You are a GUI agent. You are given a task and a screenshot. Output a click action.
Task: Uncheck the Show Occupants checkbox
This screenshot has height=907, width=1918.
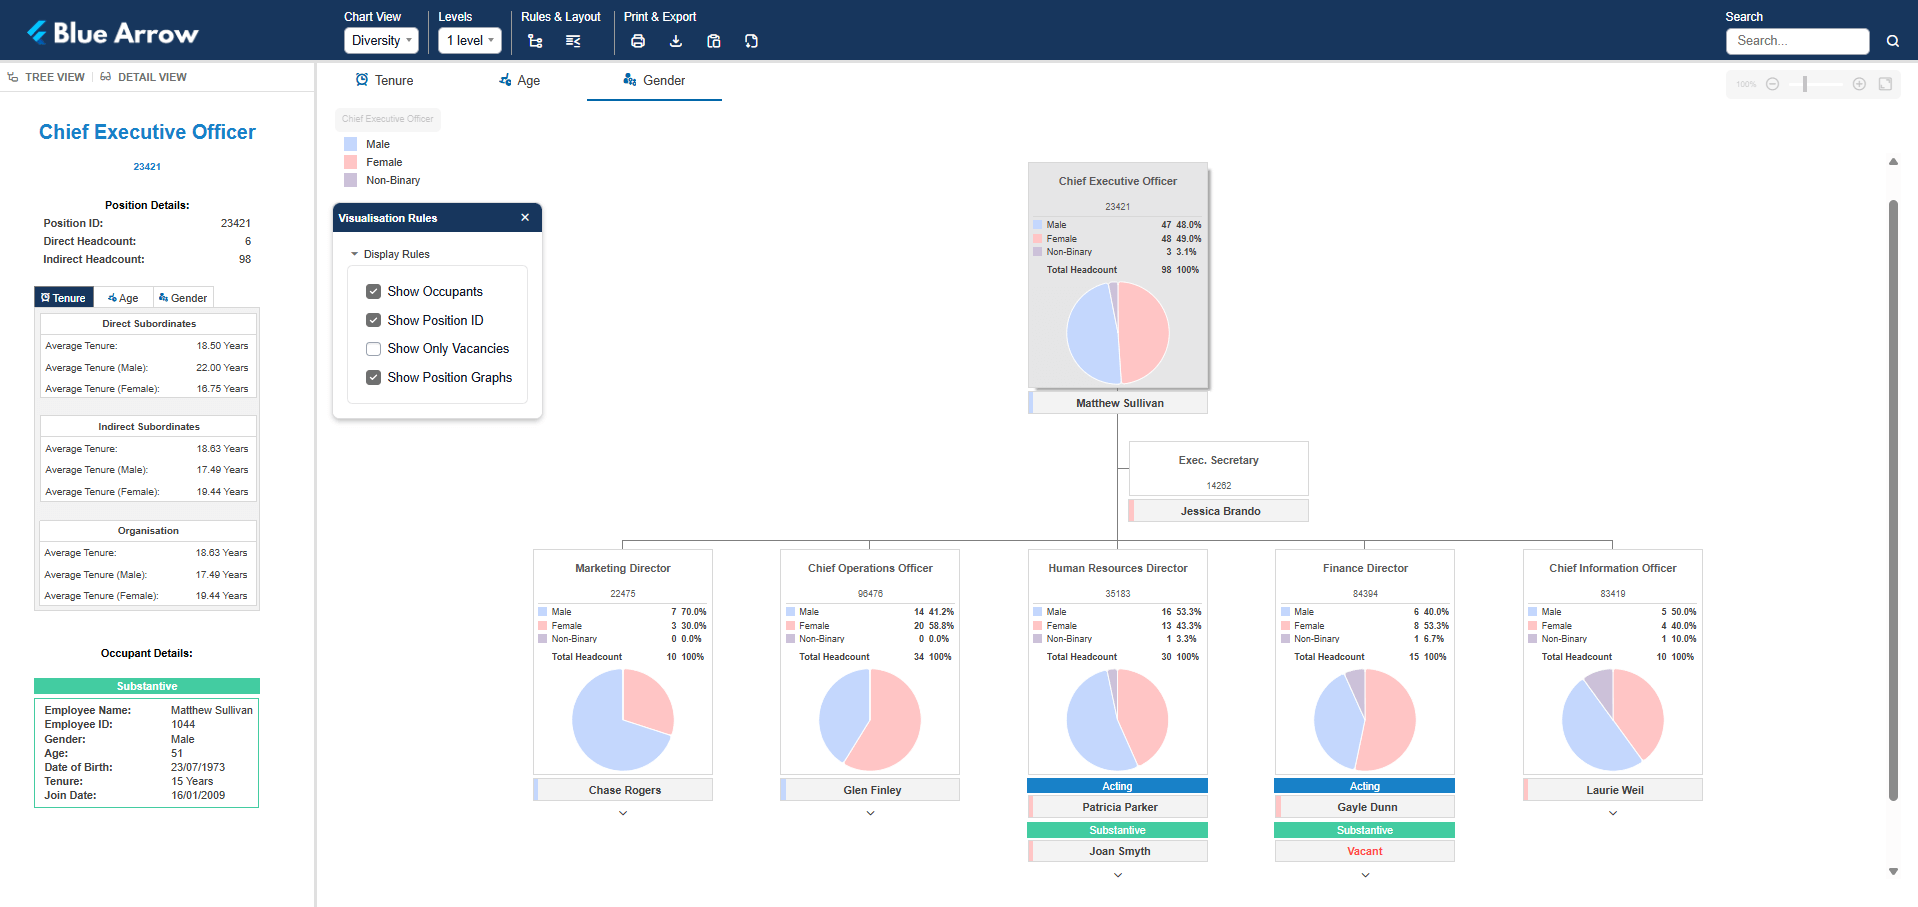pyautogui.click(x=374, y=292)
